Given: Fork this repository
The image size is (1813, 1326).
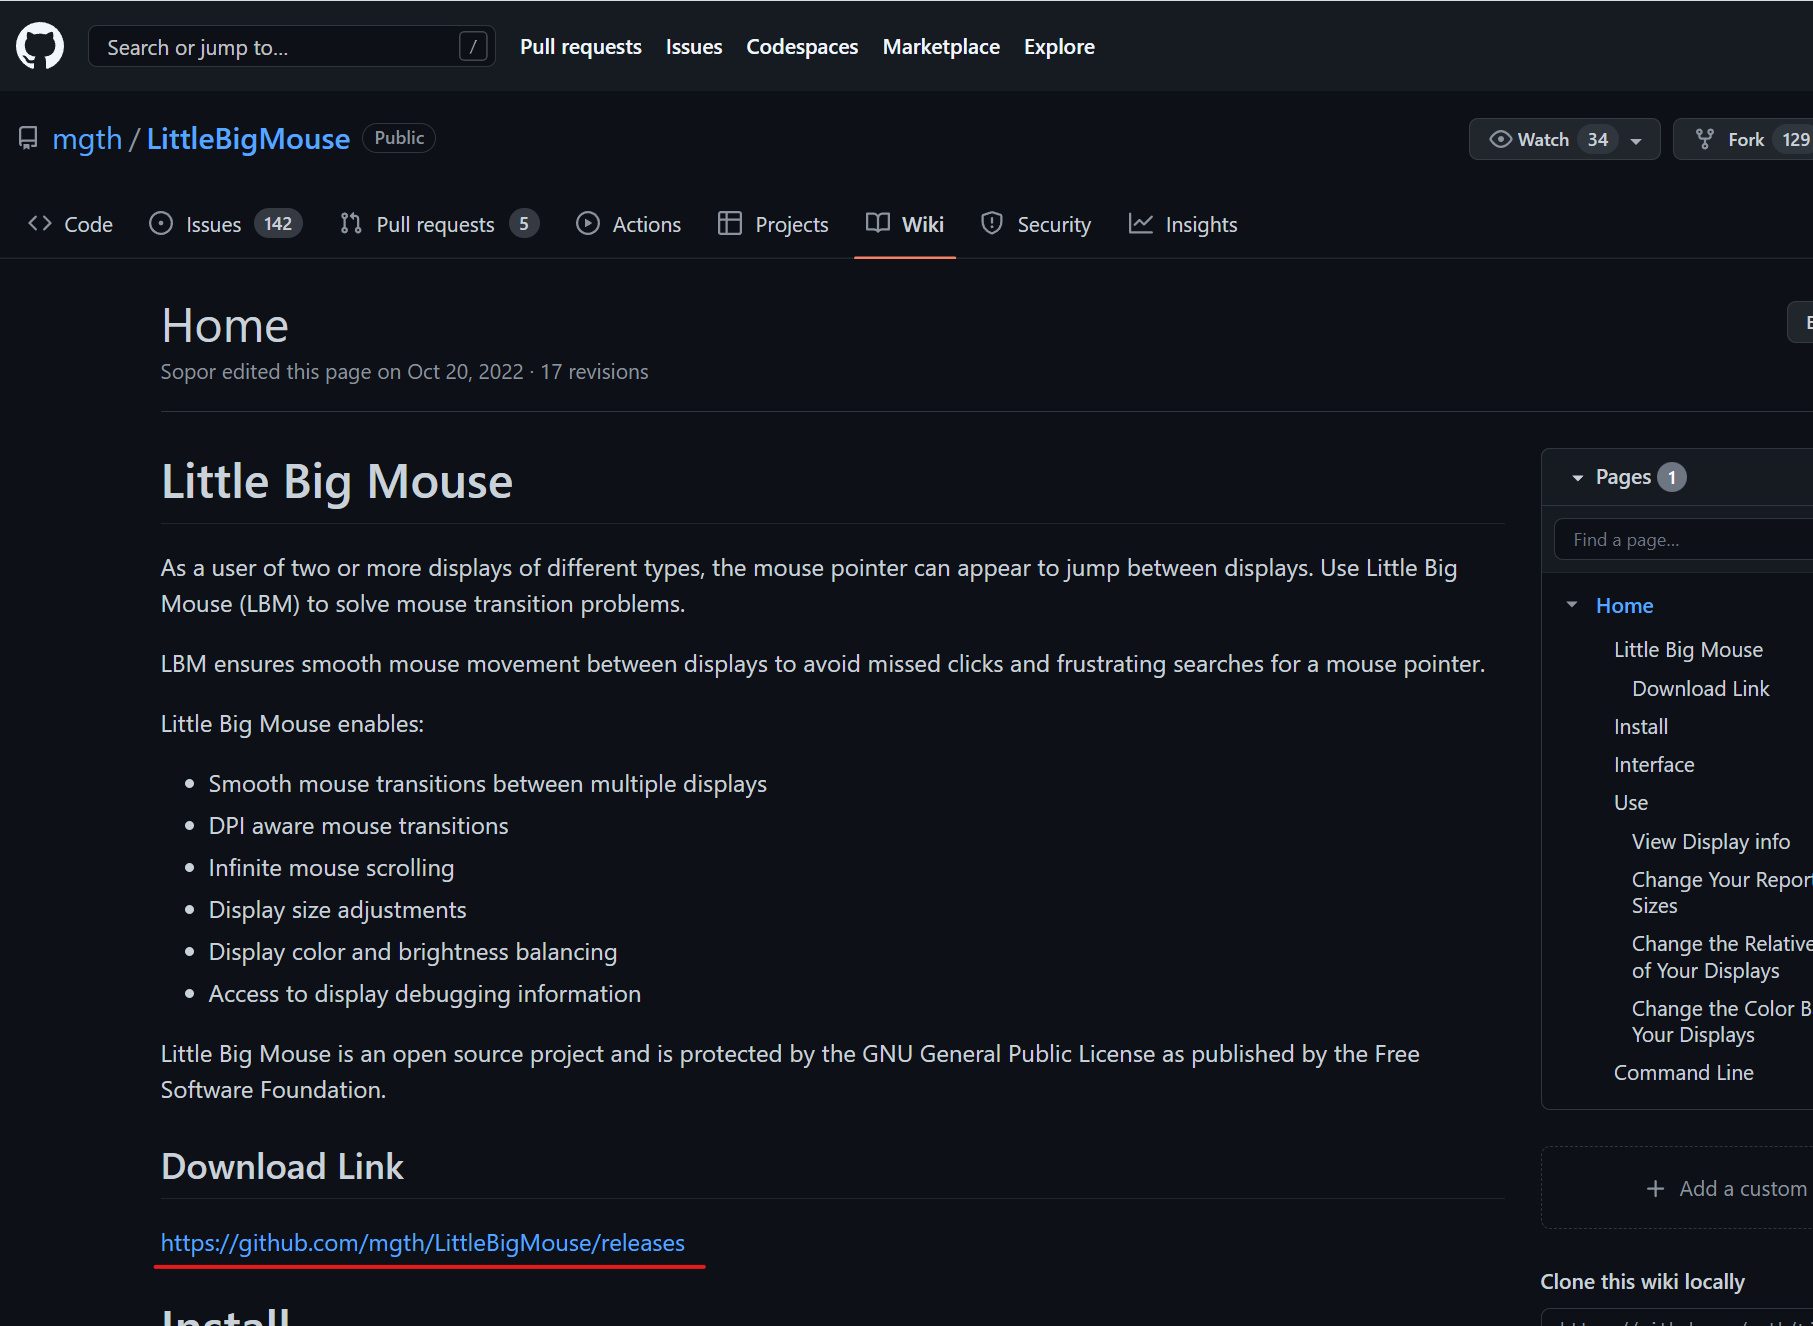Looking at the screenshot, I should (1745, 139).
